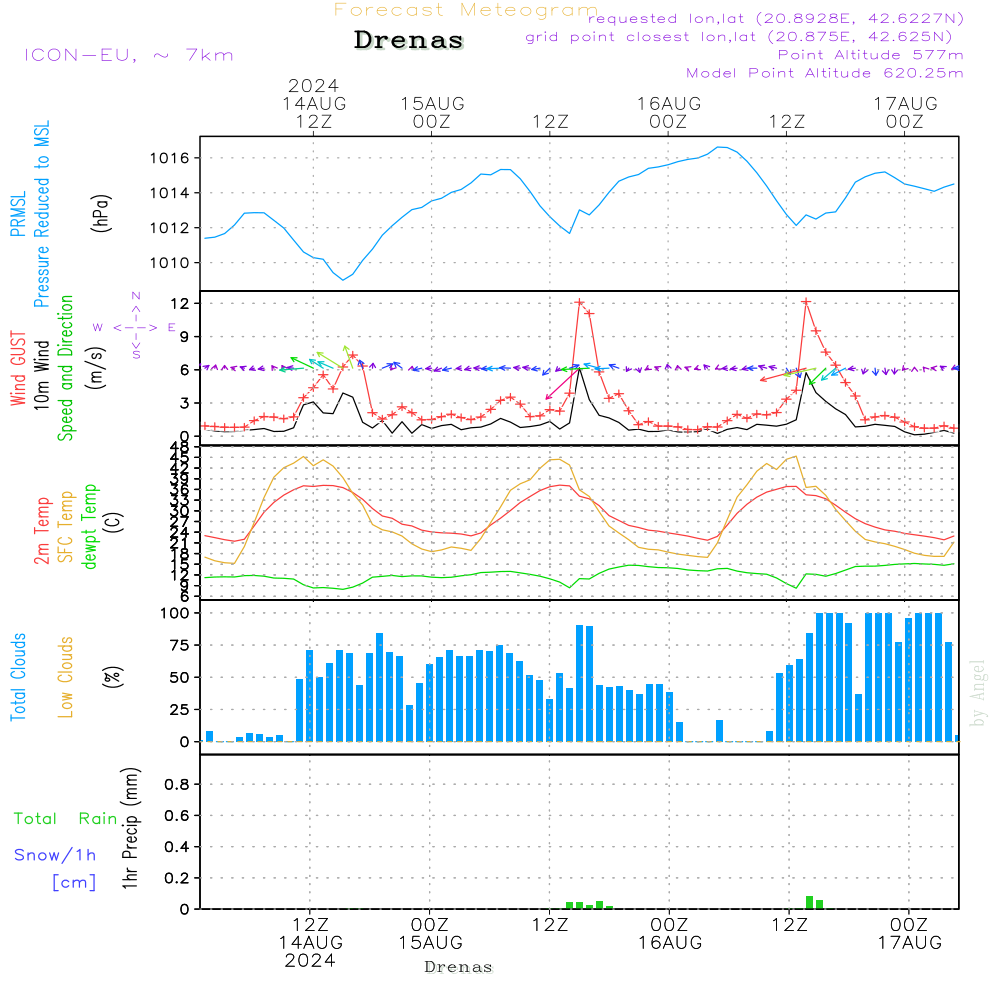The width and height of the screenshot is (1000, 1000).
Task: Click the wind gust peak near 12 m/s on 15AUG
Action: [579, 303]
